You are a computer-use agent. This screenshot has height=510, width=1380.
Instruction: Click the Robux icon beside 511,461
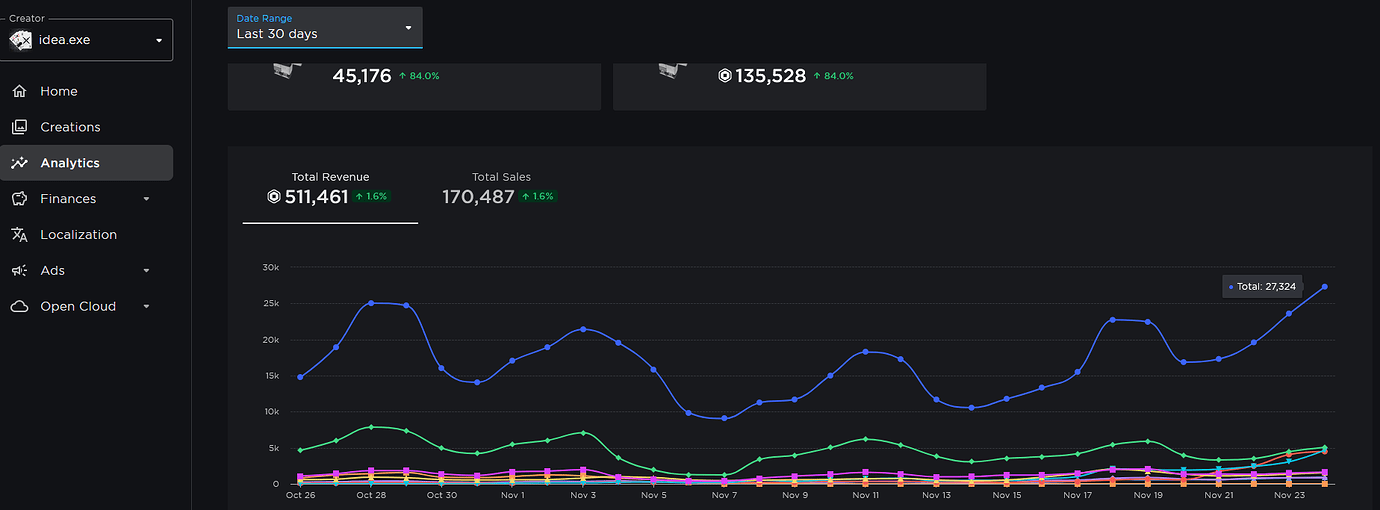coord(274,197)
